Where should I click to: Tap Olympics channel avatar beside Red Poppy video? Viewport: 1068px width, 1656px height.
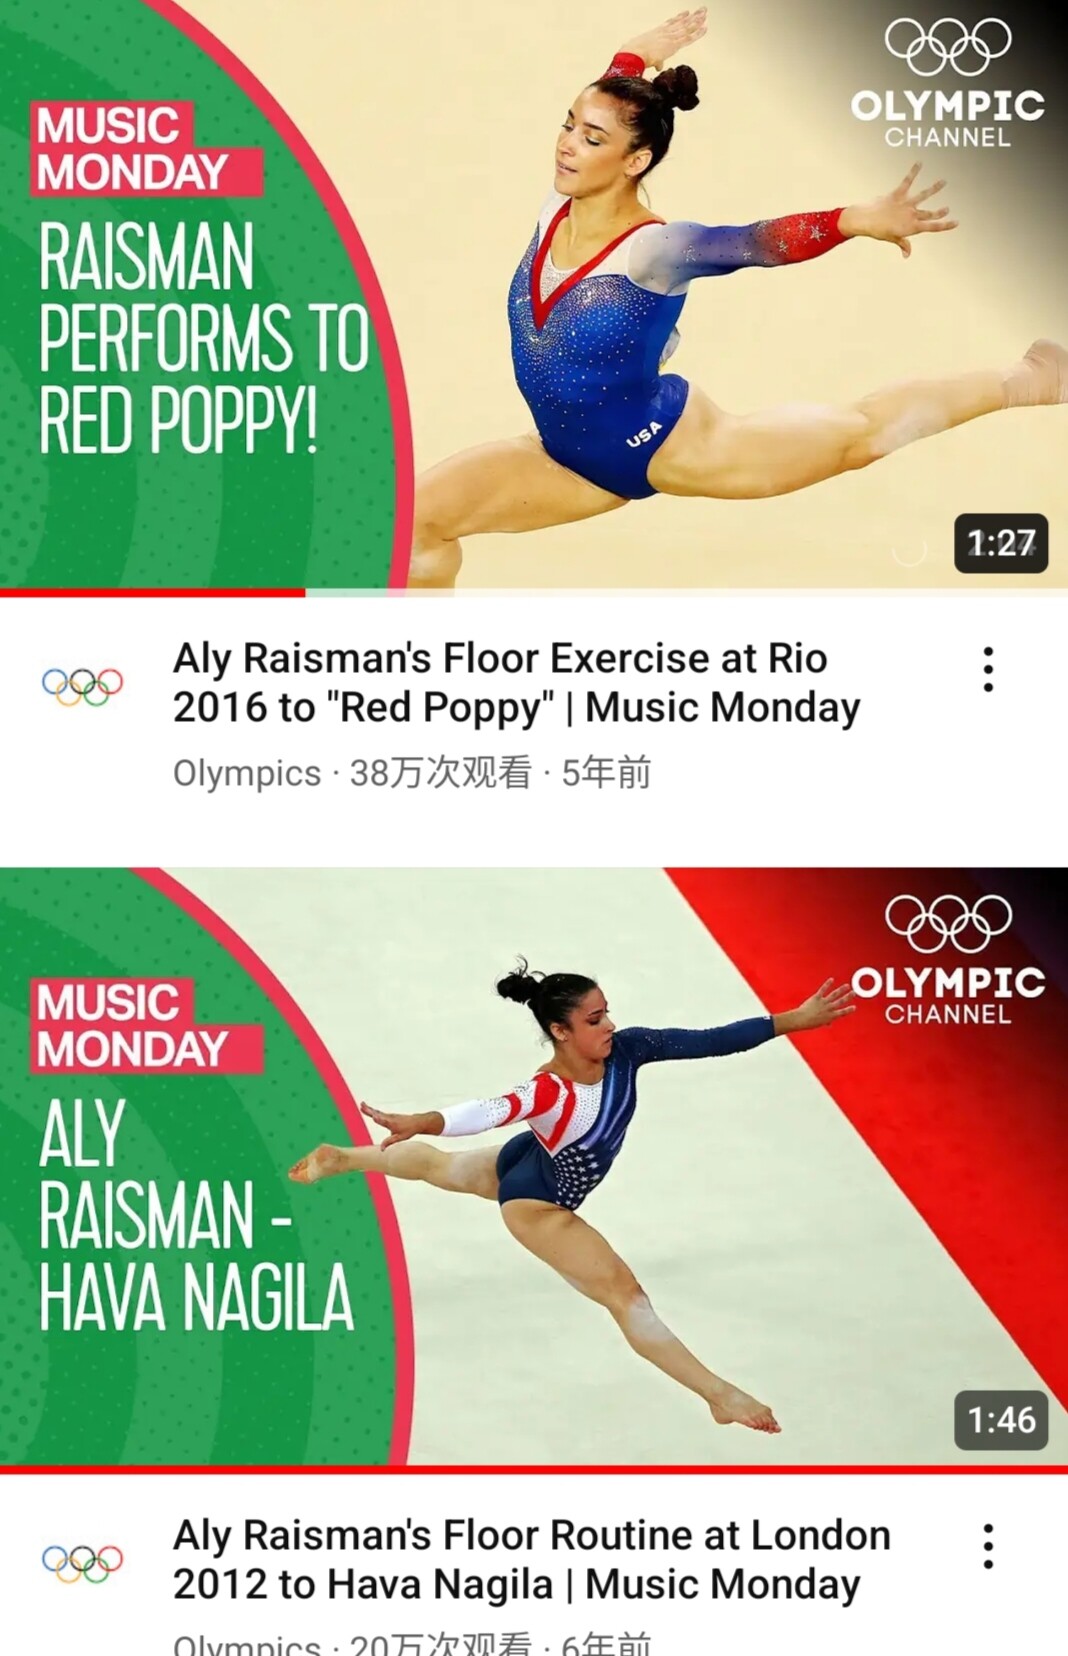(82, 685)
